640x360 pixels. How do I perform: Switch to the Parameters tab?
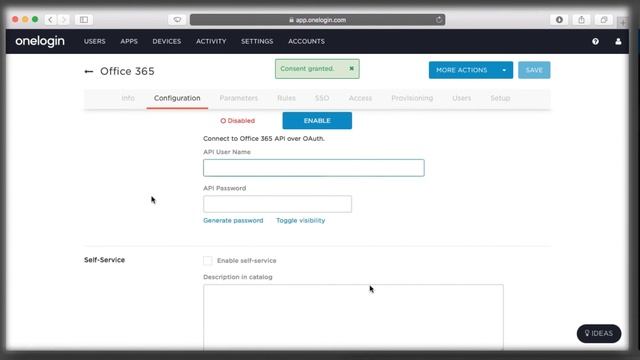click(239, 98)
